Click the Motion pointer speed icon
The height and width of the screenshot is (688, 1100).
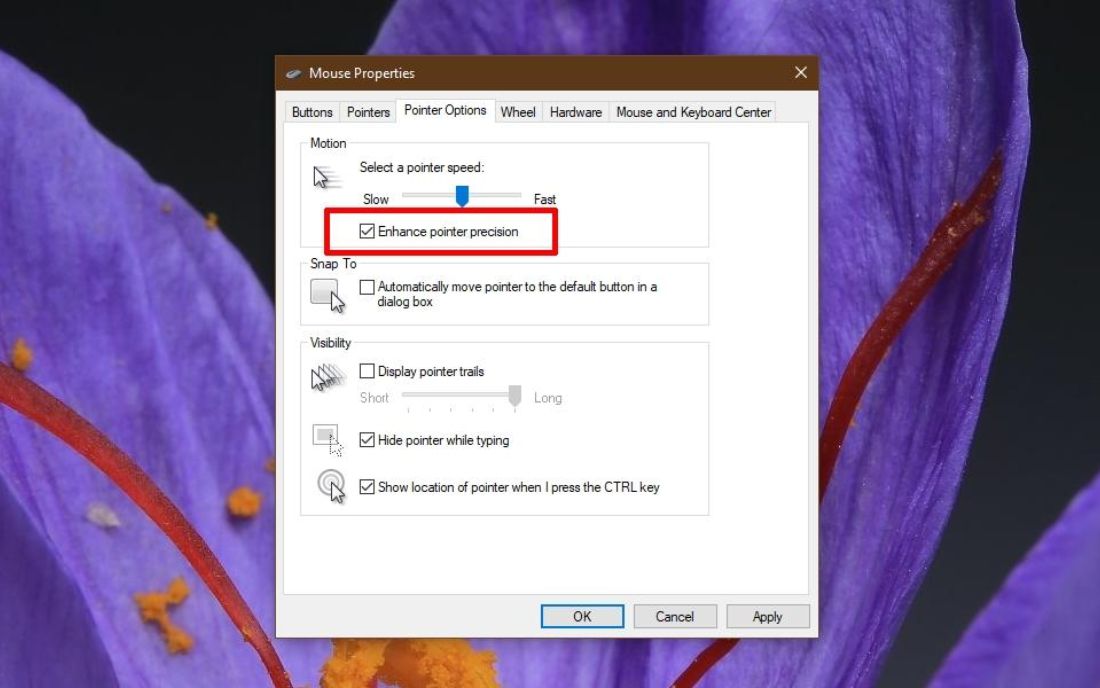click(327, 178)
